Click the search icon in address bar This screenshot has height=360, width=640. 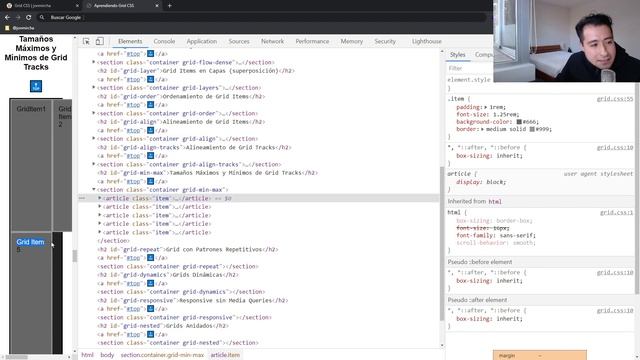(x=42, y=18)
